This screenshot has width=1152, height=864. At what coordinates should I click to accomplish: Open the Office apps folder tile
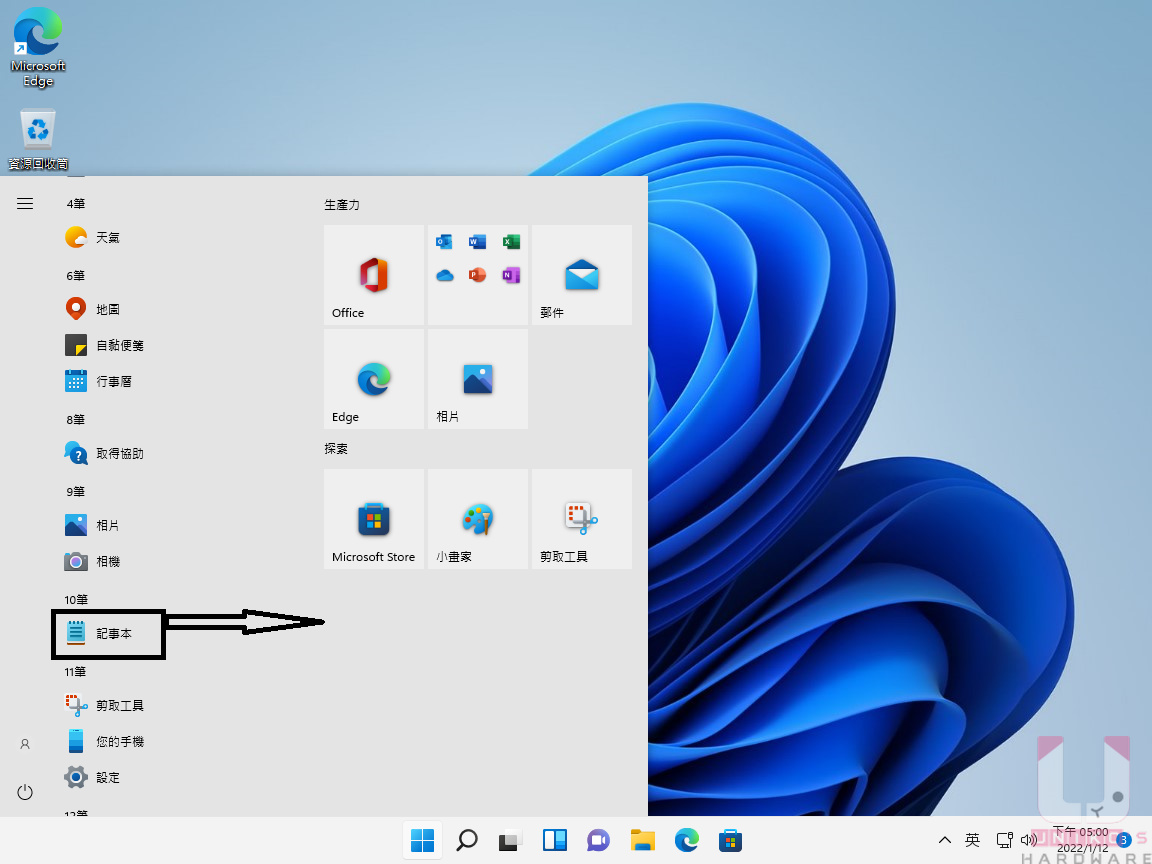pyautogui.click(x=478, y=275)
